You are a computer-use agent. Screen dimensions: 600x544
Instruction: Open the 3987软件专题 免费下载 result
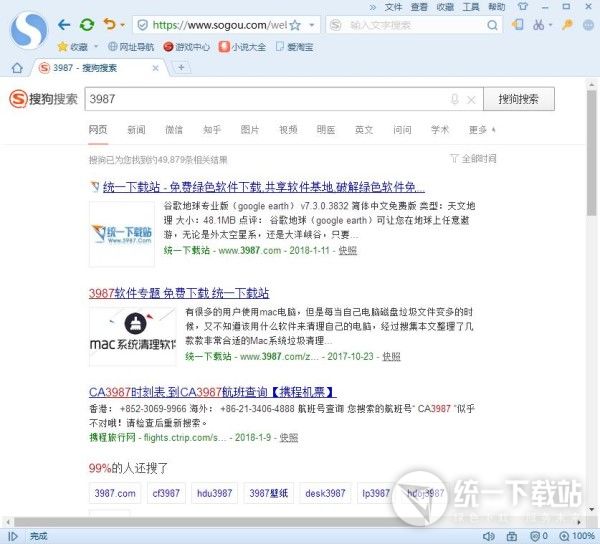179,293
